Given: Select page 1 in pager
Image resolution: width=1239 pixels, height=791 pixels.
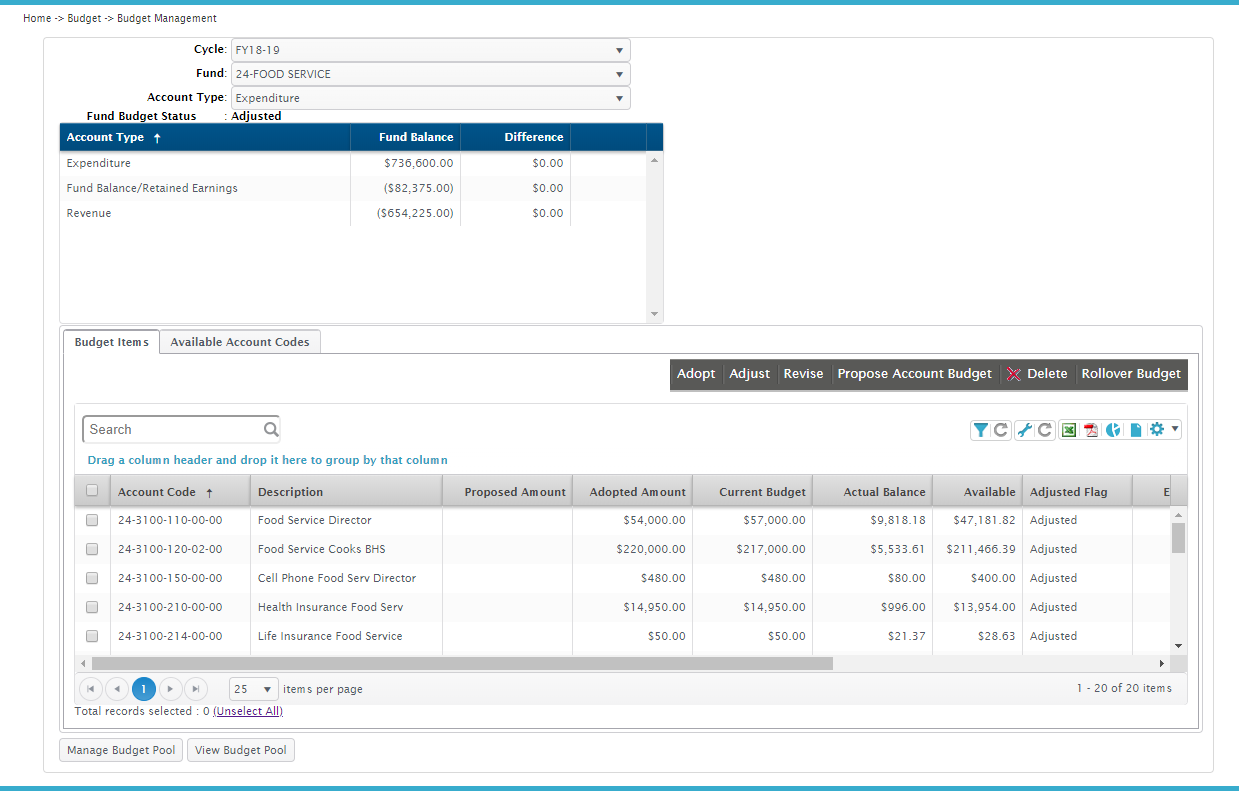Looking at the screenshot, I should pyautogui.click(x=144, y=689).
